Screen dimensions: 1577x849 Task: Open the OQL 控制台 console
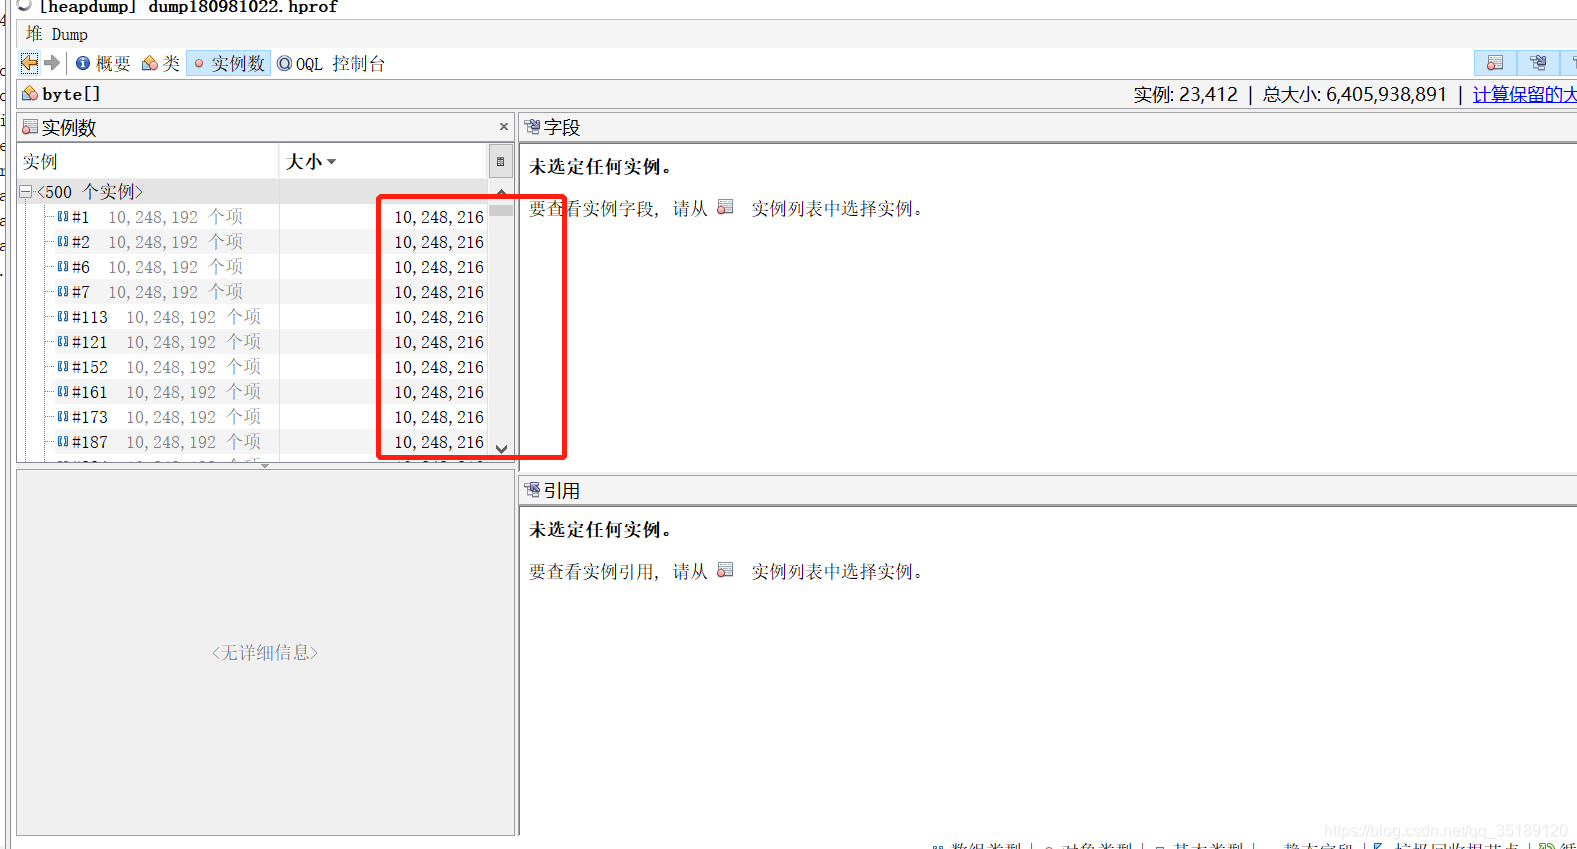[x=331, y=63]
